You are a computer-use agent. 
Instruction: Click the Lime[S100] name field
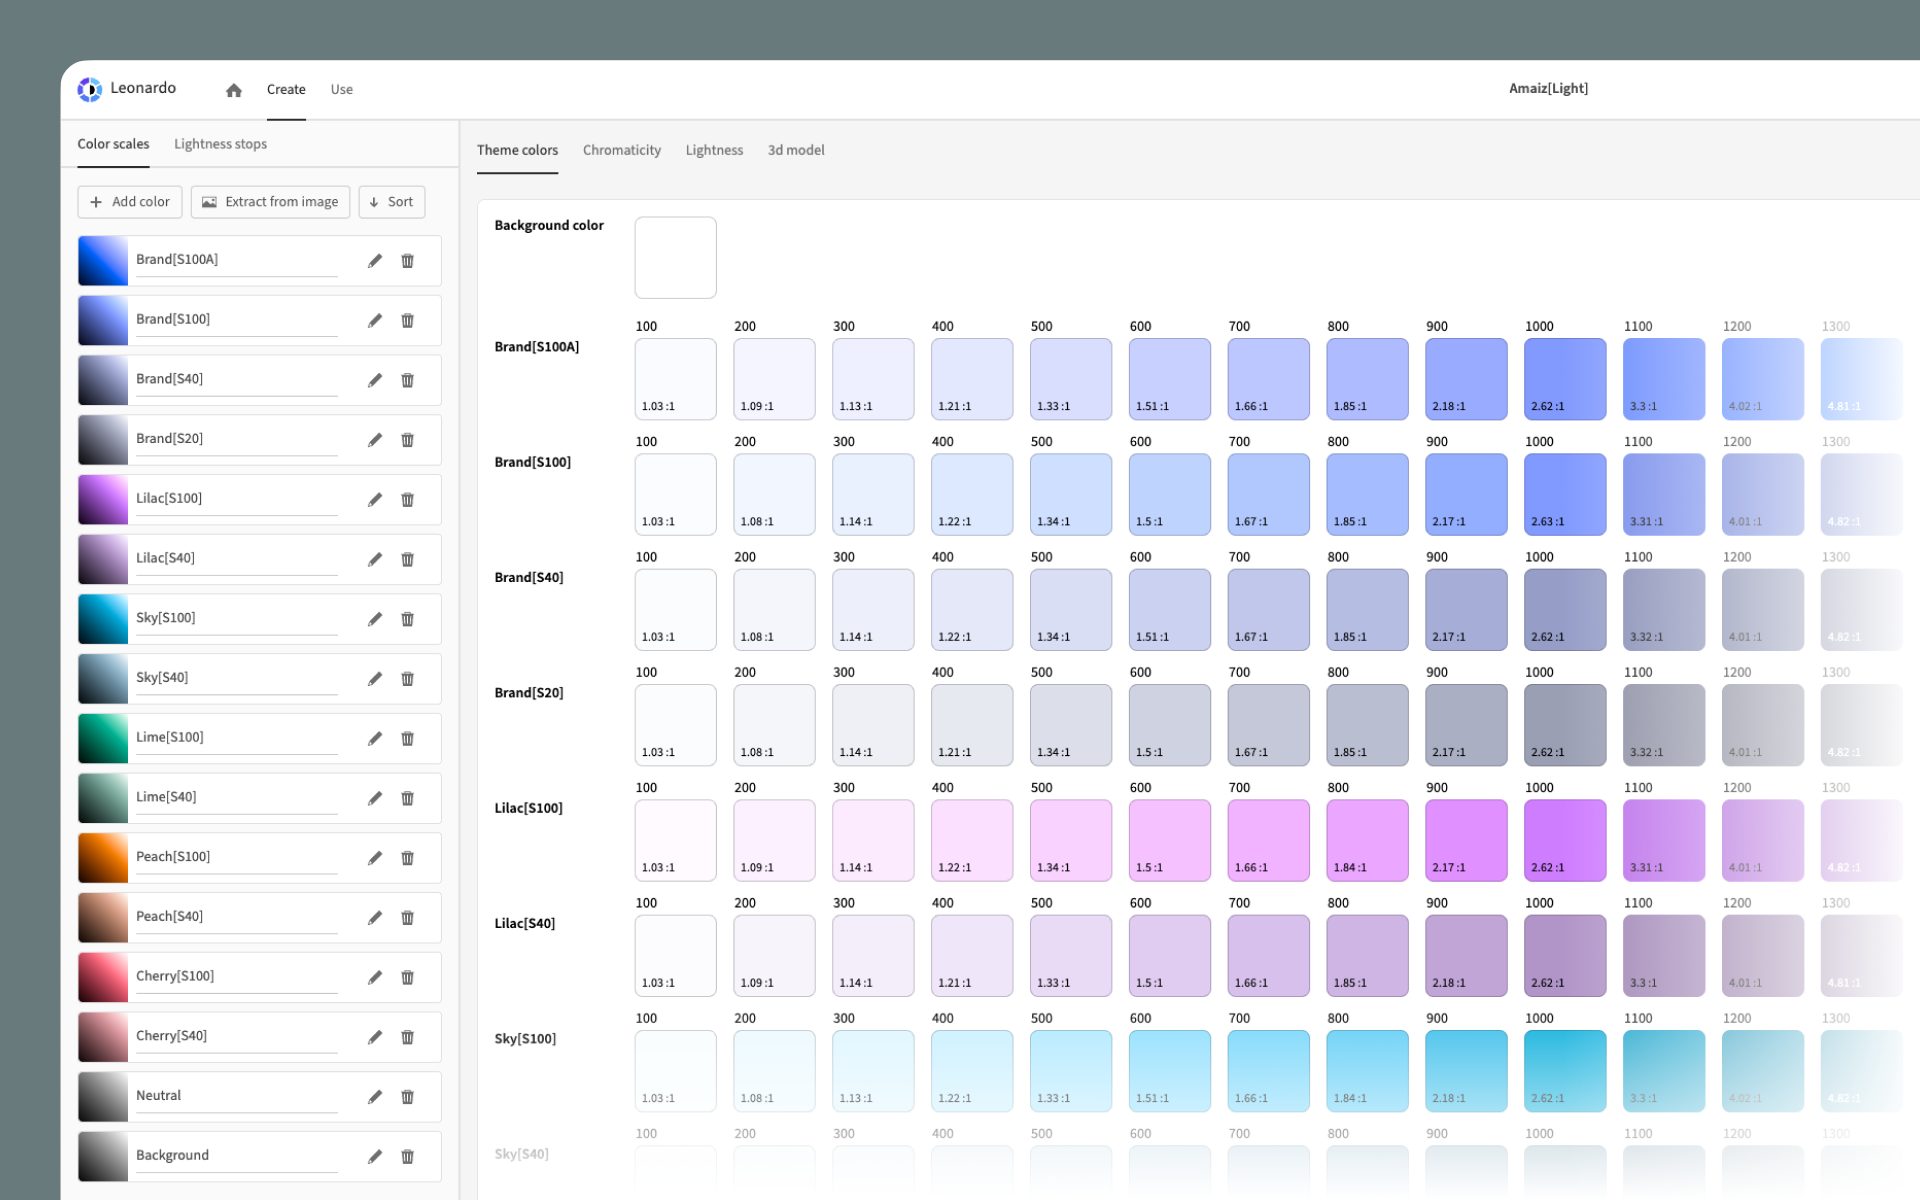(x=237, y=738)
